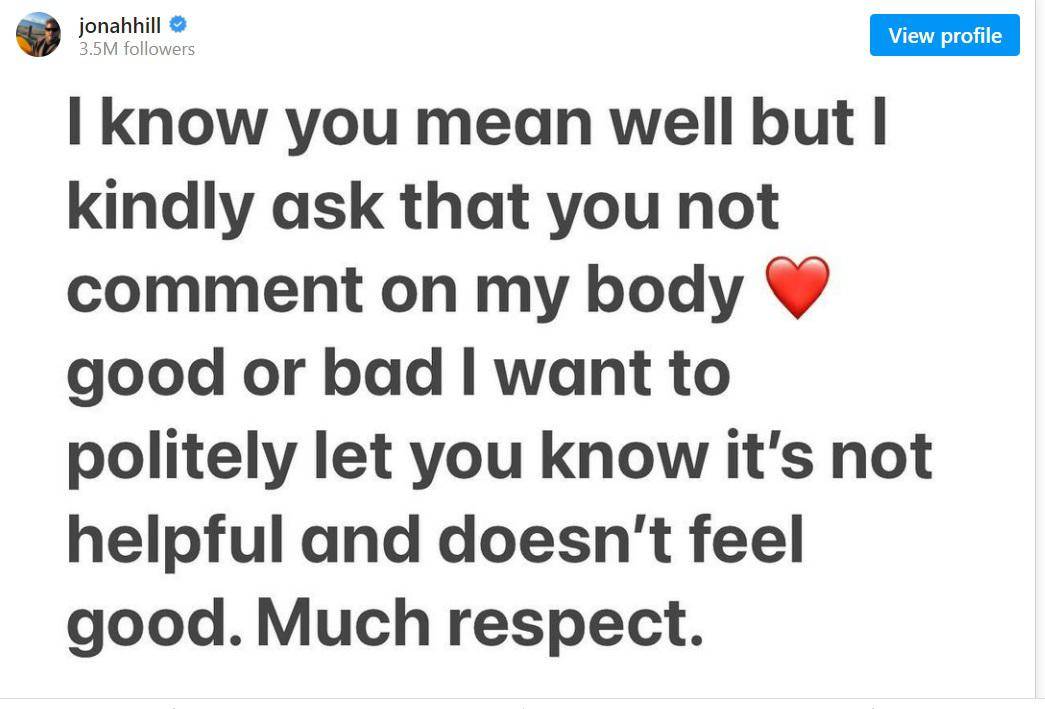Click the word "Much" in last line
This screenshot has height=709, width=1045.
coord(344,622)
